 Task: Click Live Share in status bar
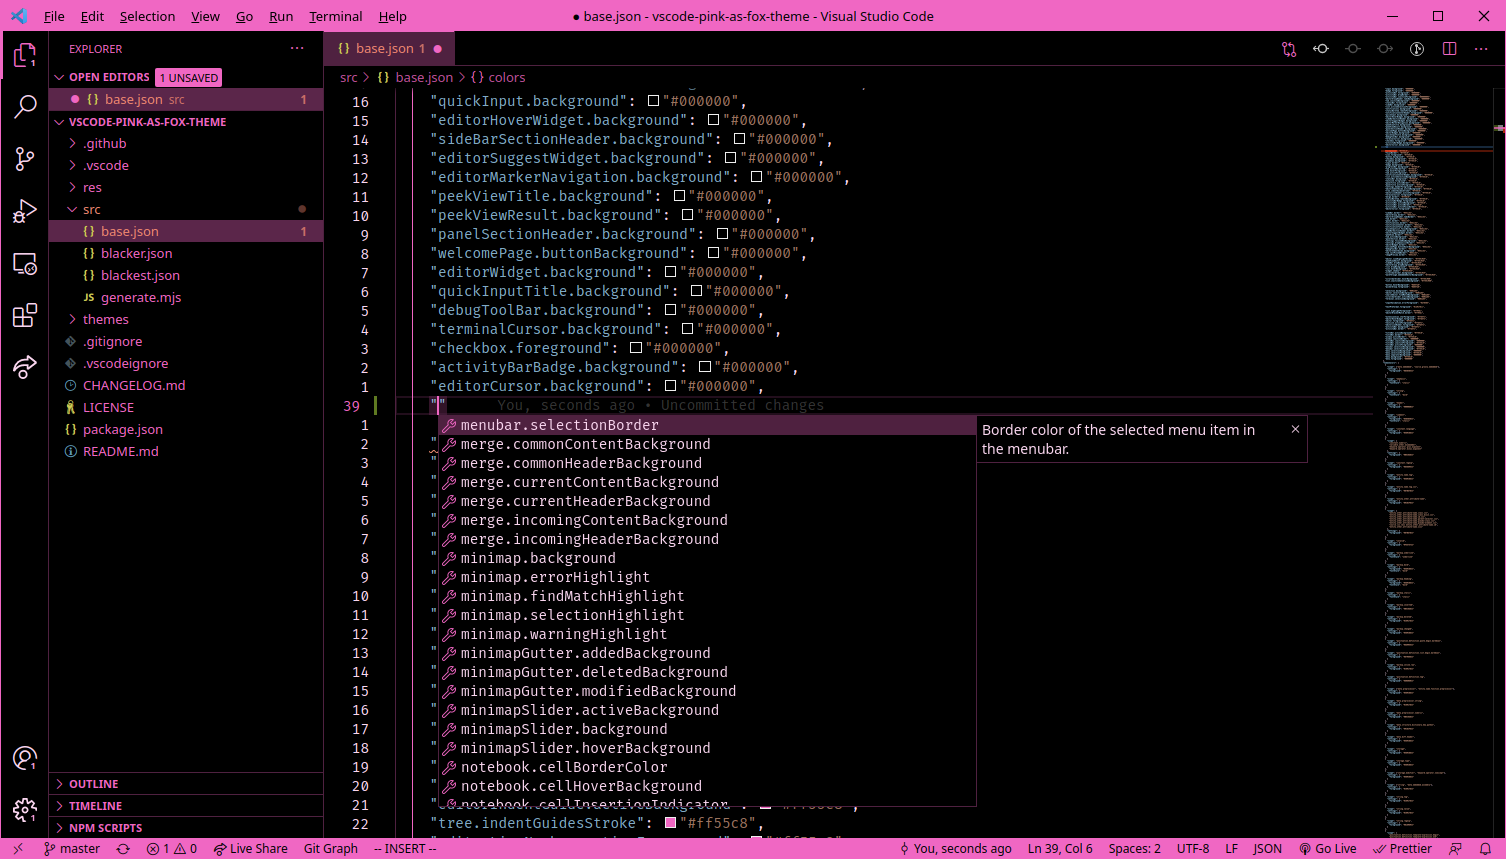click(251, 848)
